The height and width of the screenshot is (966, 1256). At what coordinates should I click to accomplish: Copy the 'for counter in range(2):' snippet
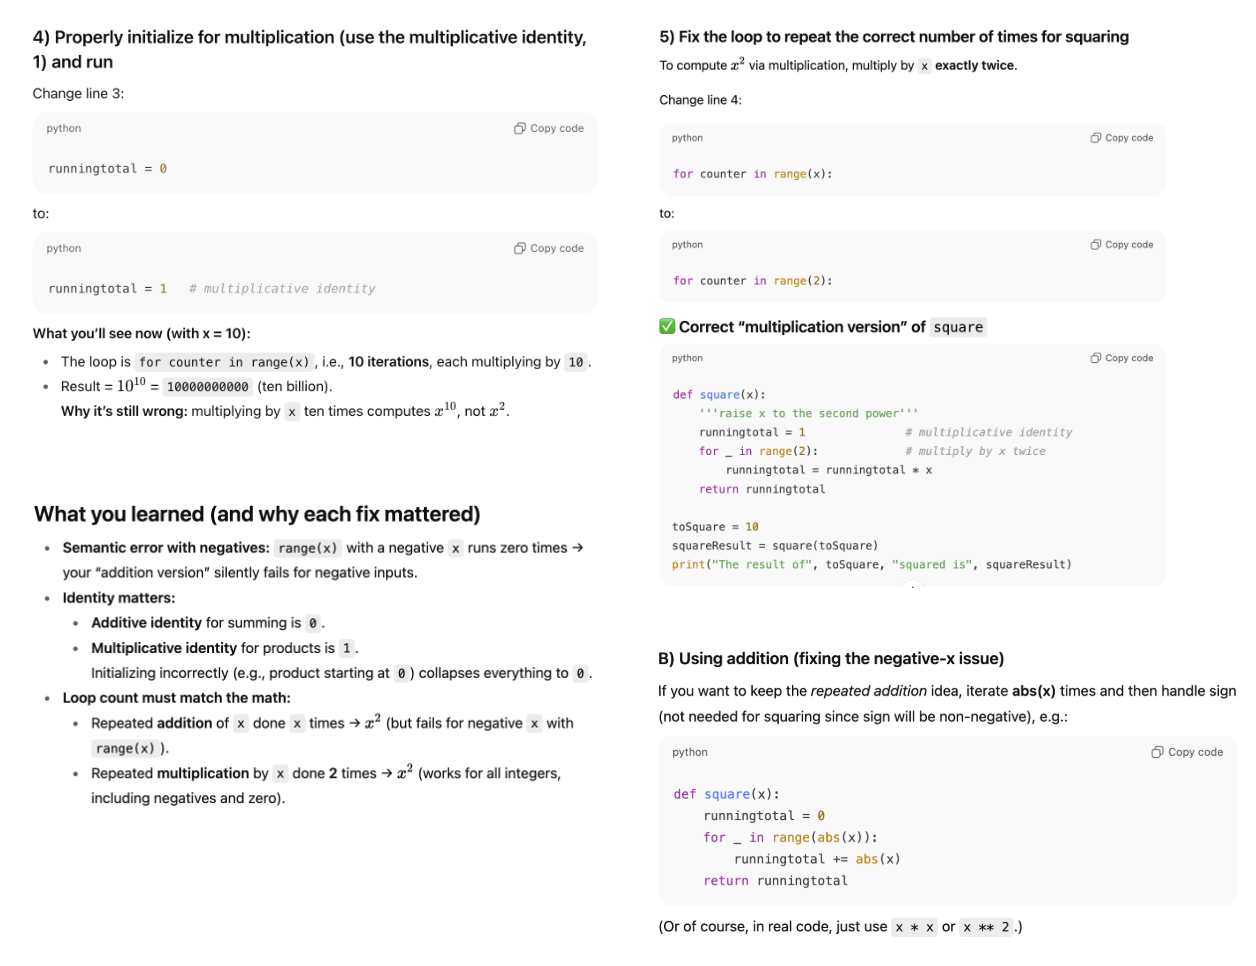pos(1121,245)
